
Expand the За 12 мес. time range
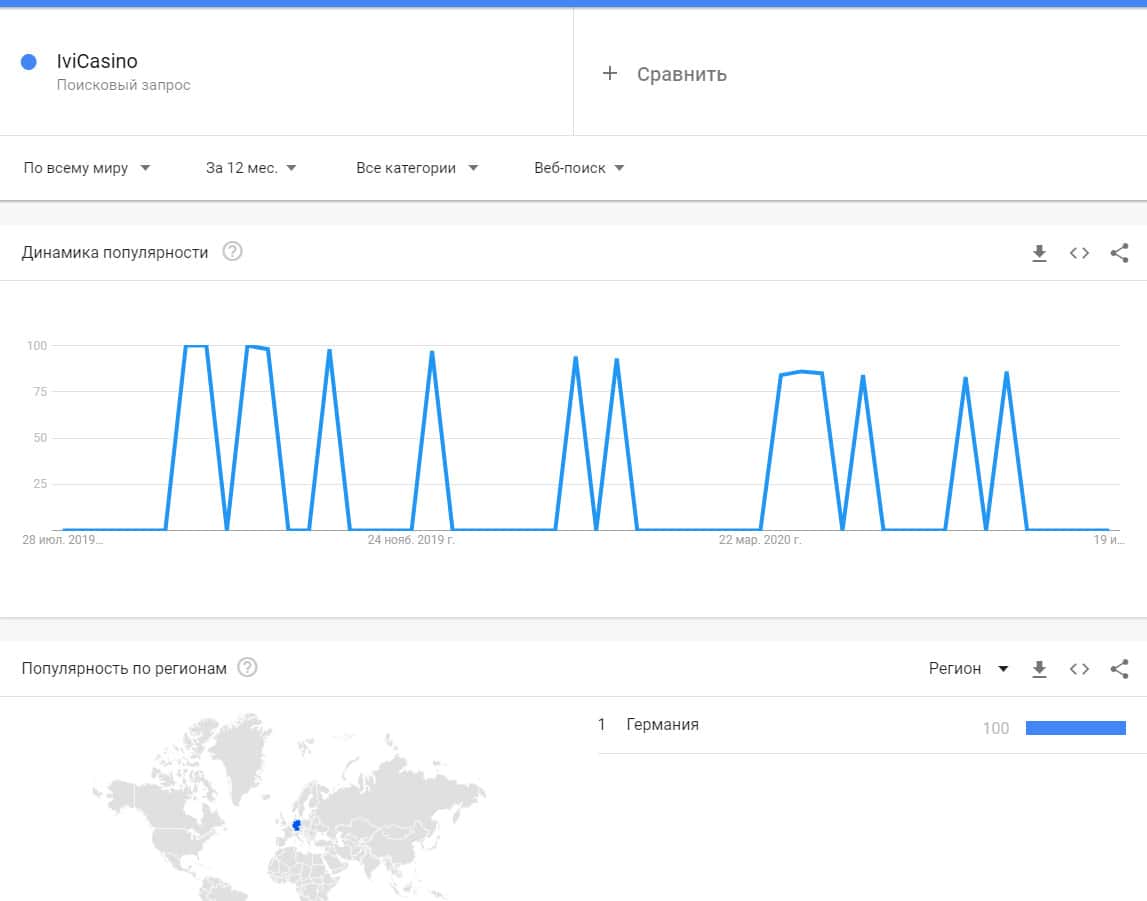coord(251,168)
